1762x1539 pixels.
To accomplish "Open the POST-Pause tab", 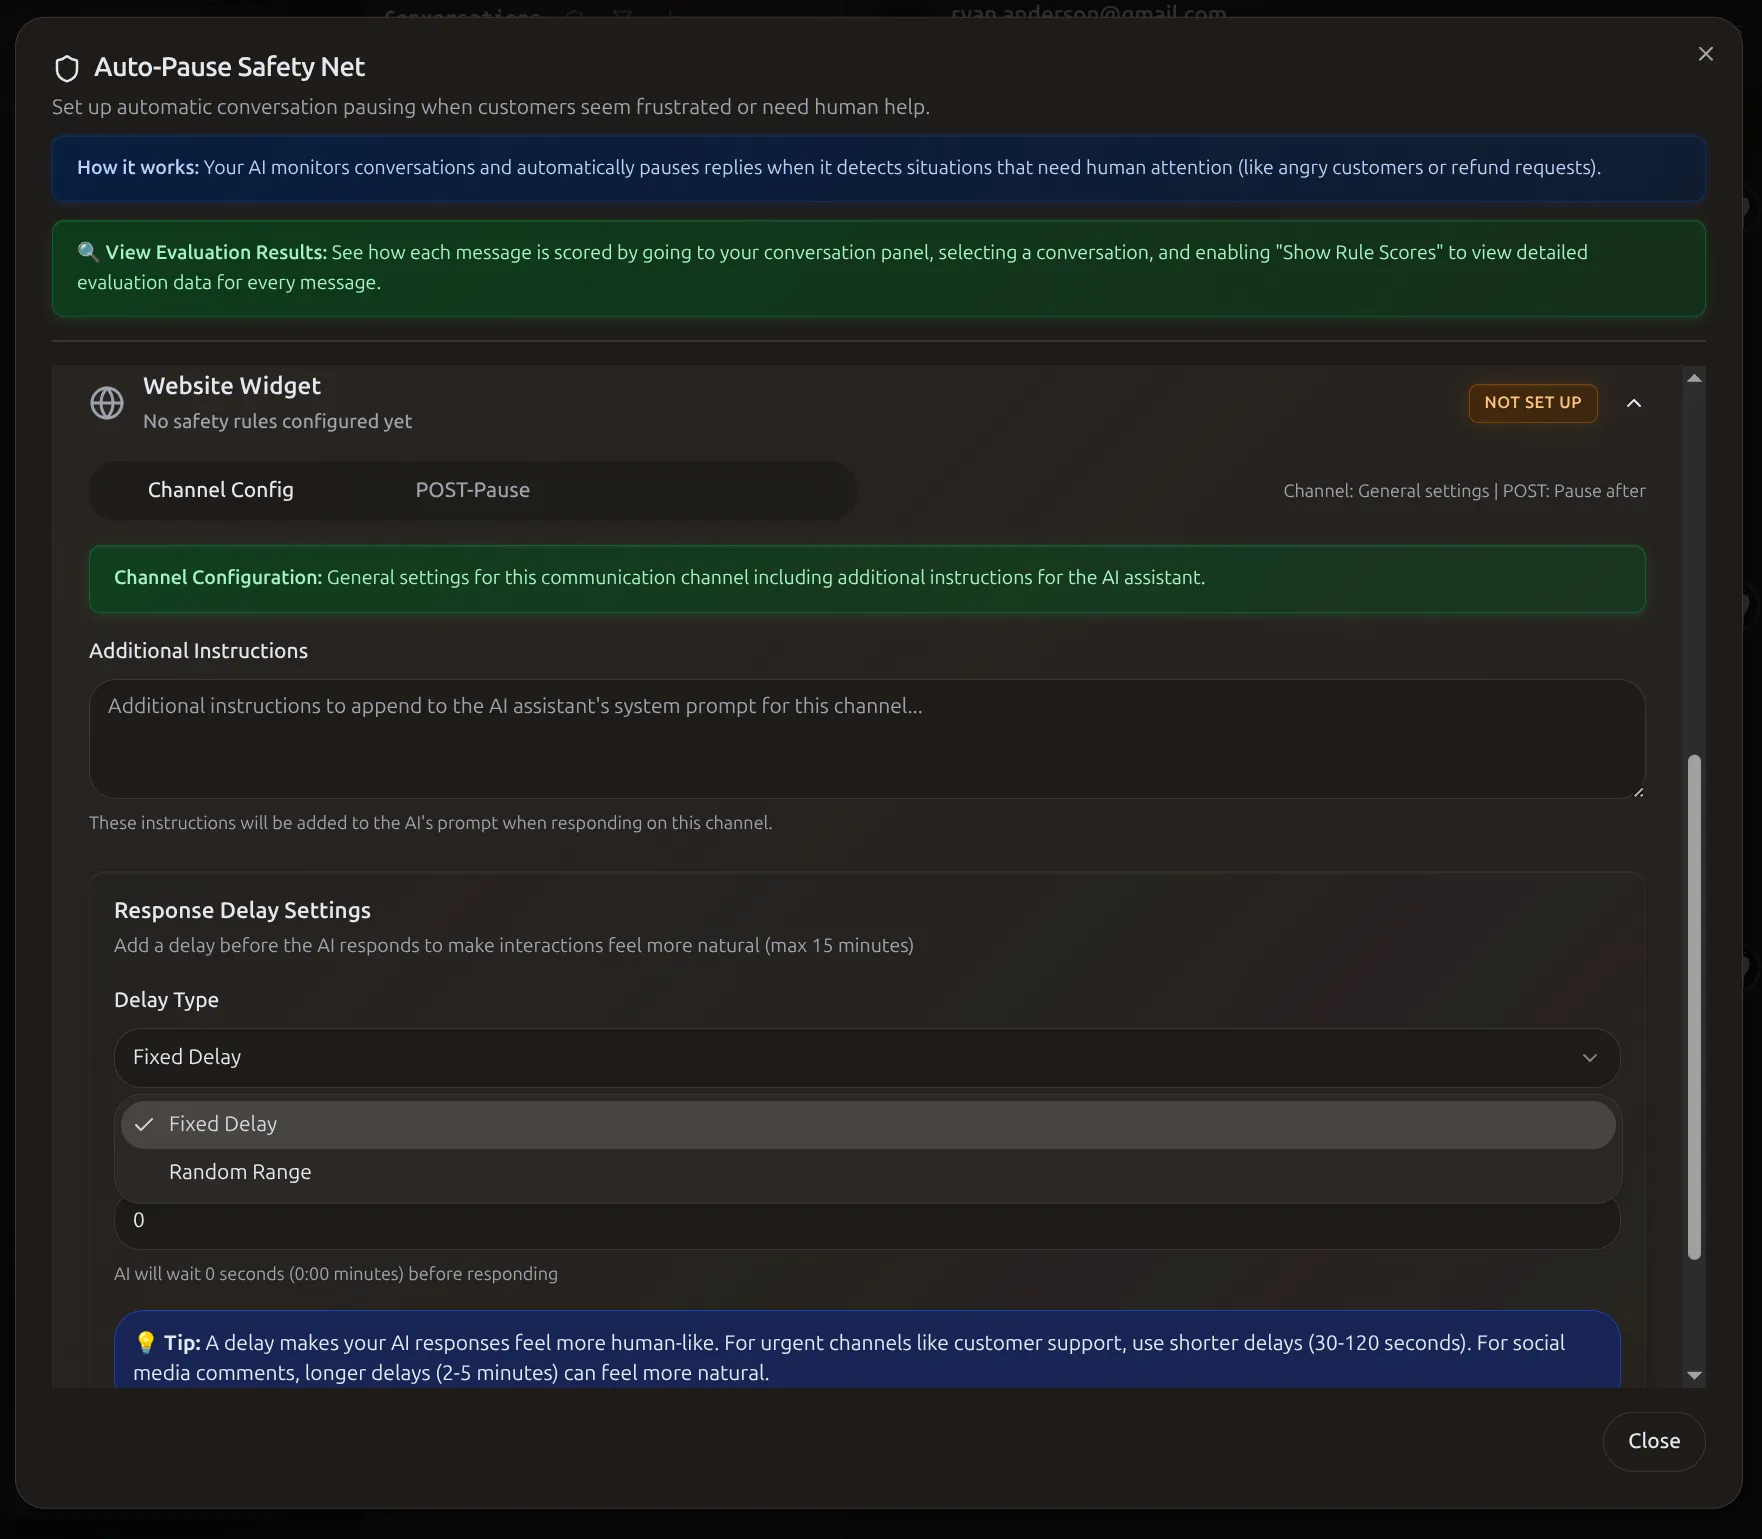I will pyautogui.click(x=472, y=490).
